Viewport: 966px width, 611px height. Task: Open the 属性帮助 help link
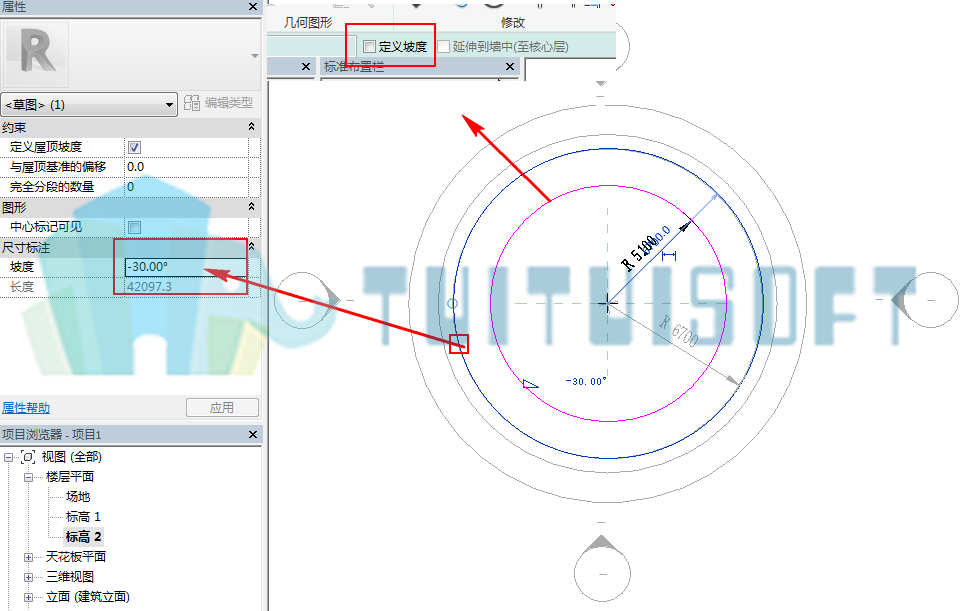click(26, 408)
